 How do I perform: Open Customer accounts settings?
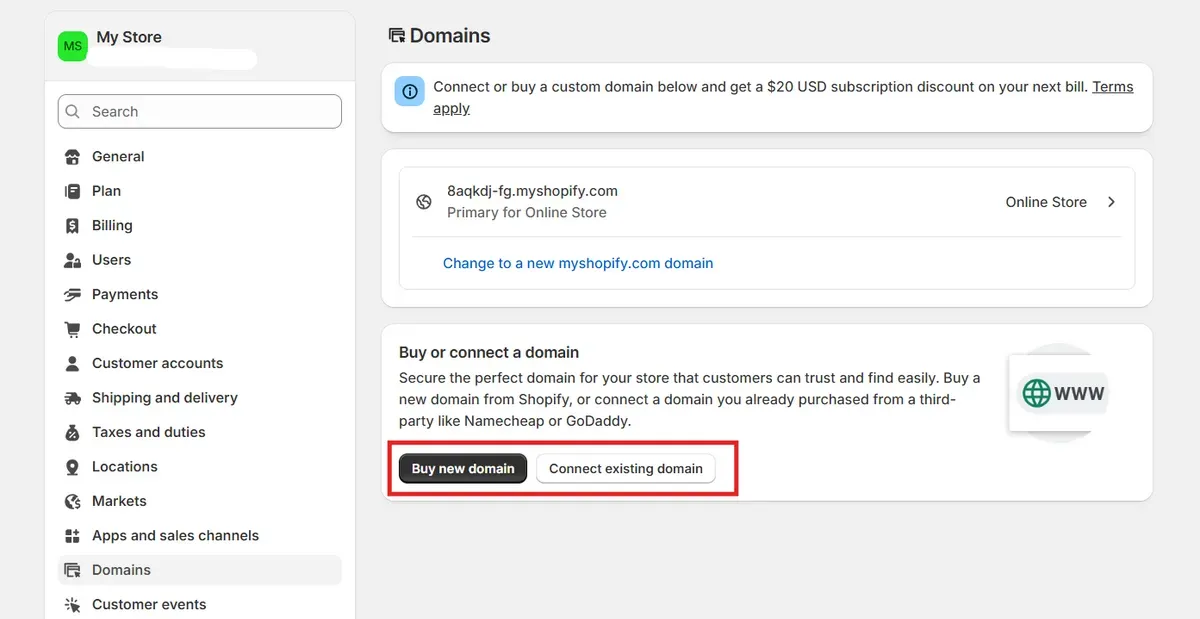(157, 363)
